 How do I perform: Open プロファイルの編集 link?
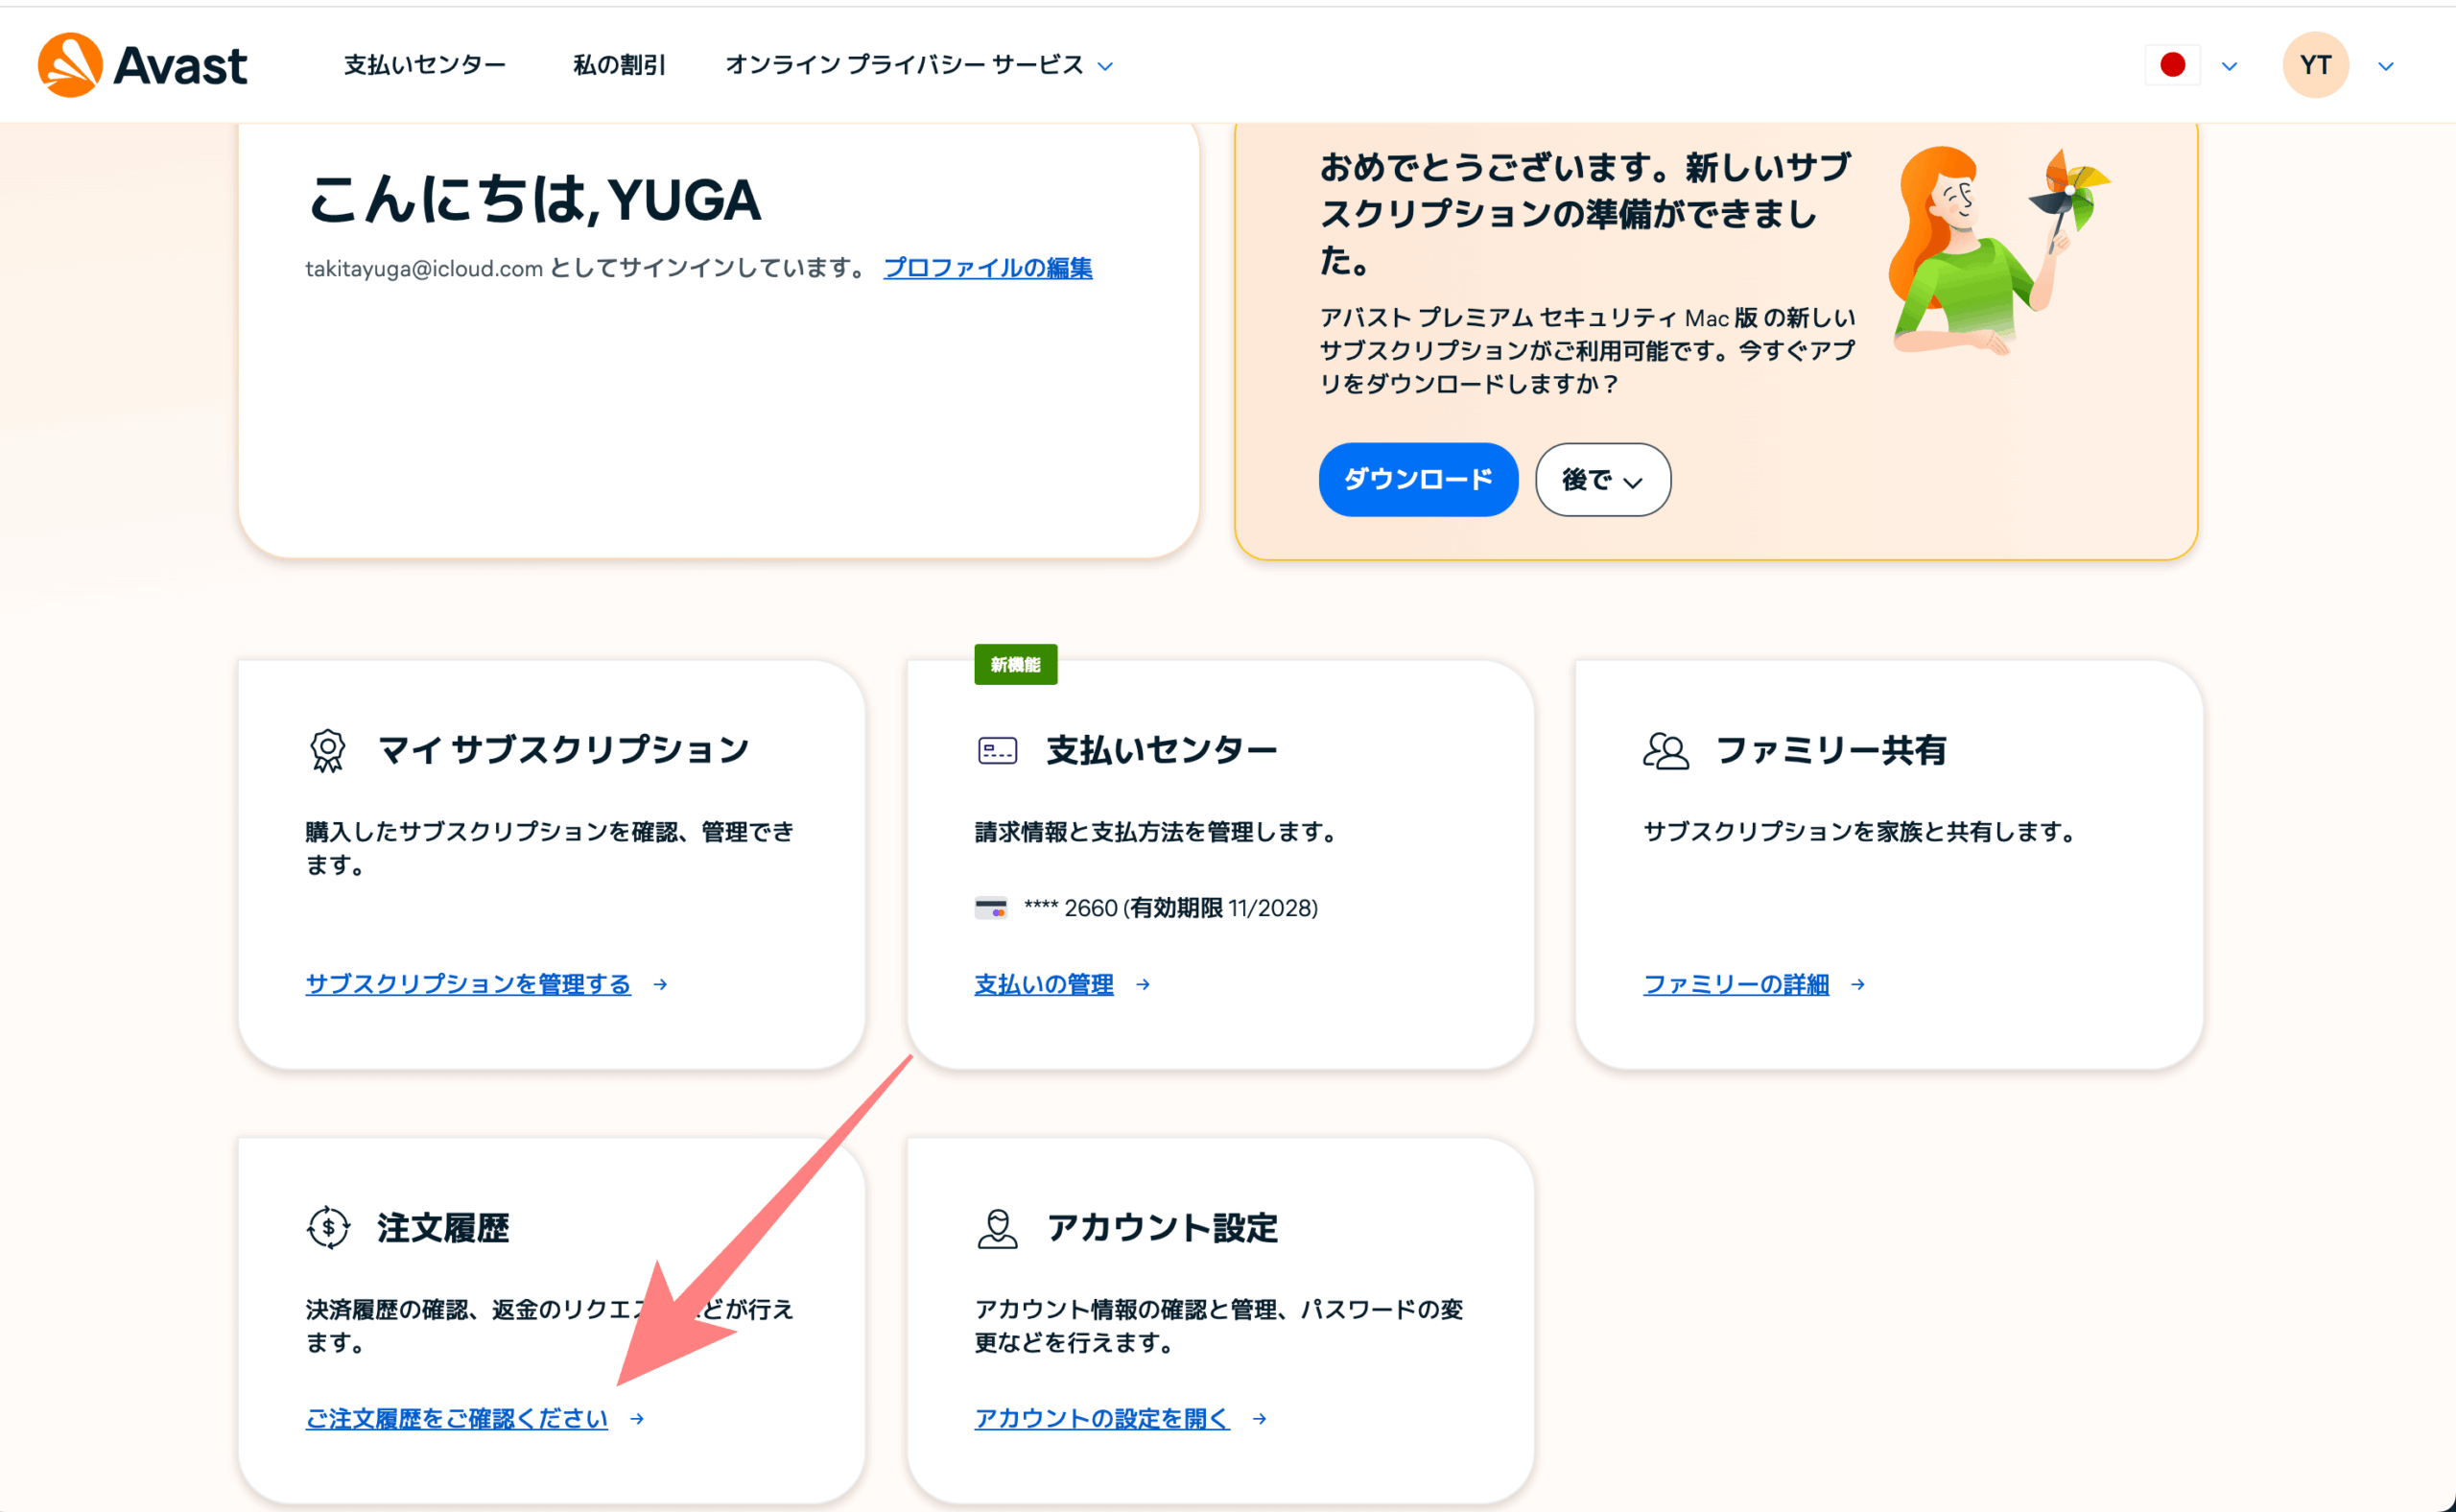(x=987, y=268)
